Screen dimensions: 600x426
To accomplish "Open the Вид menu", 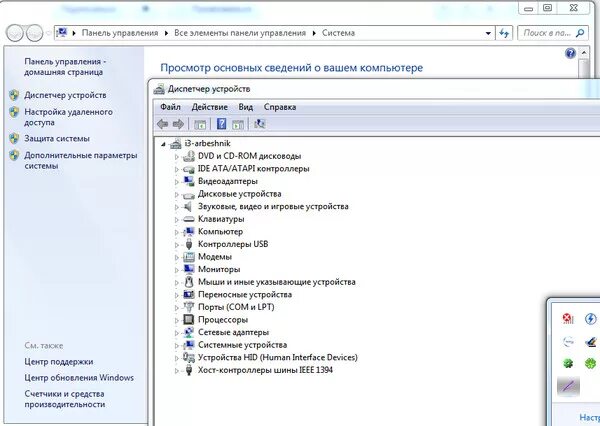I will tap(246, 107).
